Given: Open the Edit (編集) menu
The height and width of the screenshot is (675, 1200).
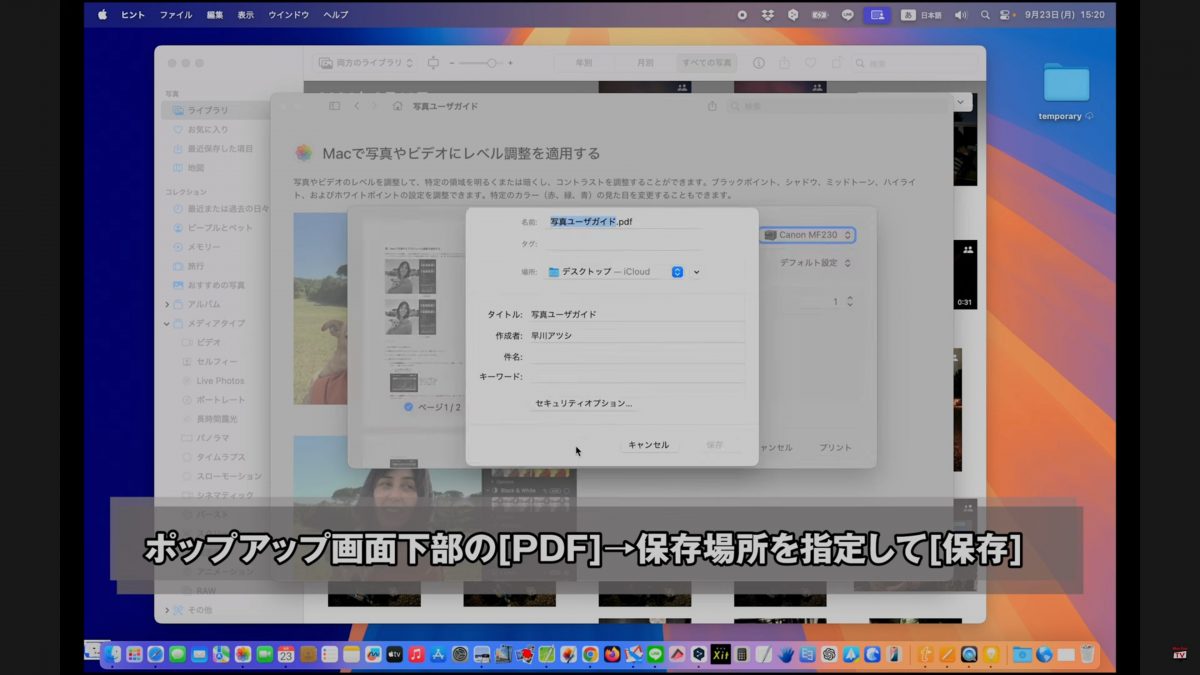Looking at the screenshot, I should pyautogui.click(x=215, y=15).
